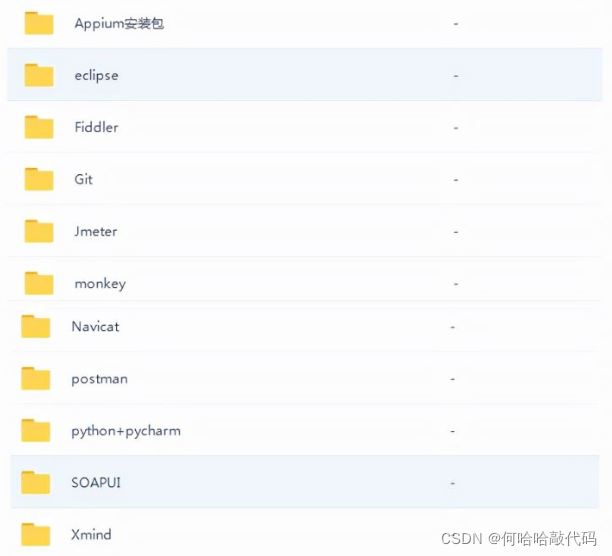The image size is (612, 556).
Task: Select the Jmeter folder name
Action: click(x=96, y=231)
